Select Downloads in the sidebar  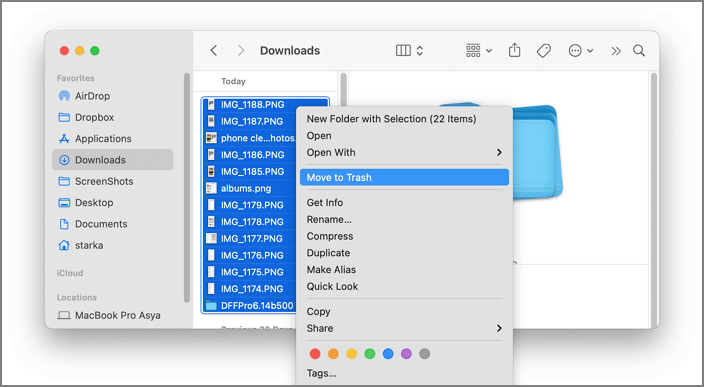pyautogui.click(x=112, y=160)
